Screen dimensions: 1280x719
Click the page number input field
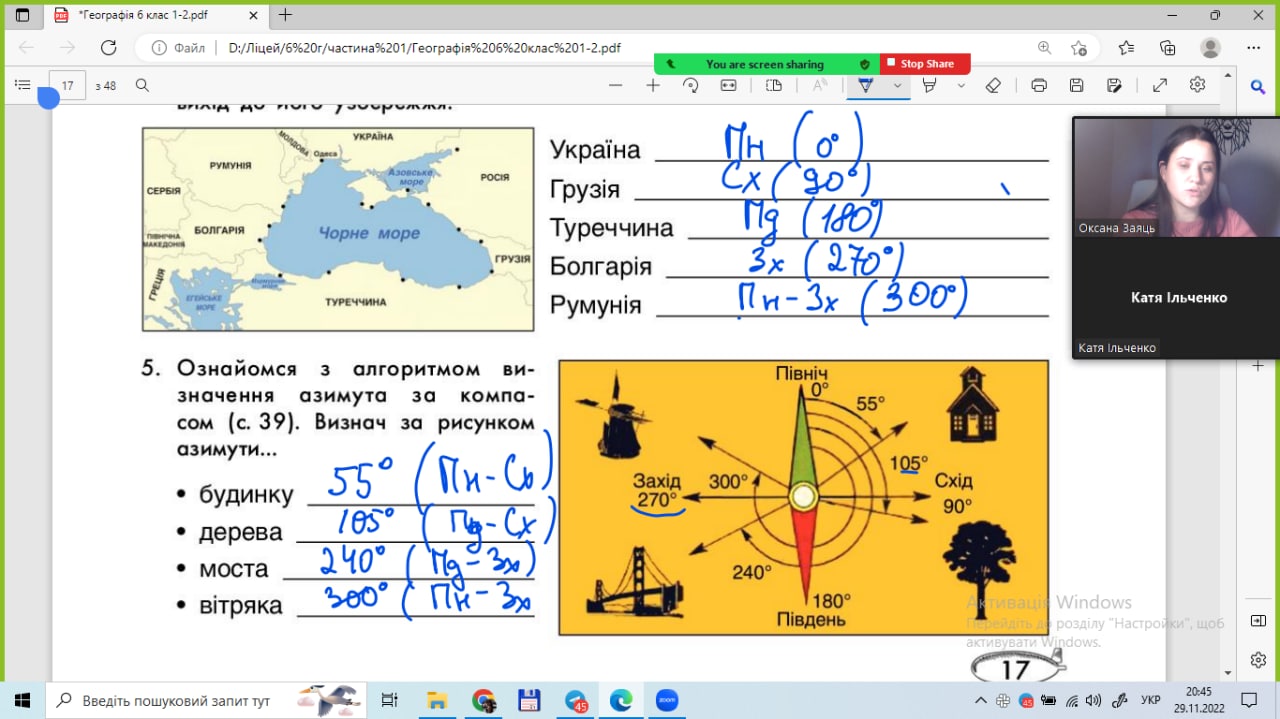coord(68,86)
